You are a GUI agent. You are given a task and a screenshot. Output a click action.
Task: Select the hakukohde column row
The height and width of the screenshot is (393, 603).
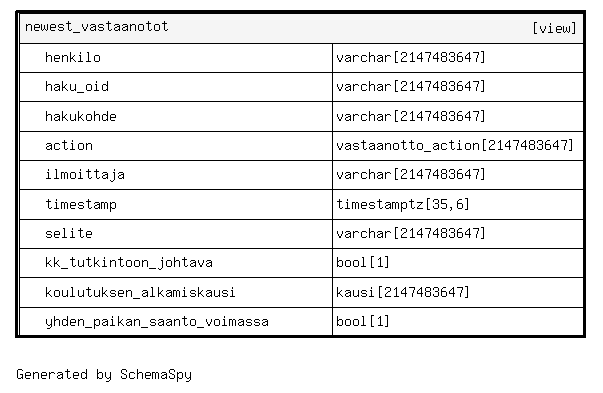coord(302,117)
